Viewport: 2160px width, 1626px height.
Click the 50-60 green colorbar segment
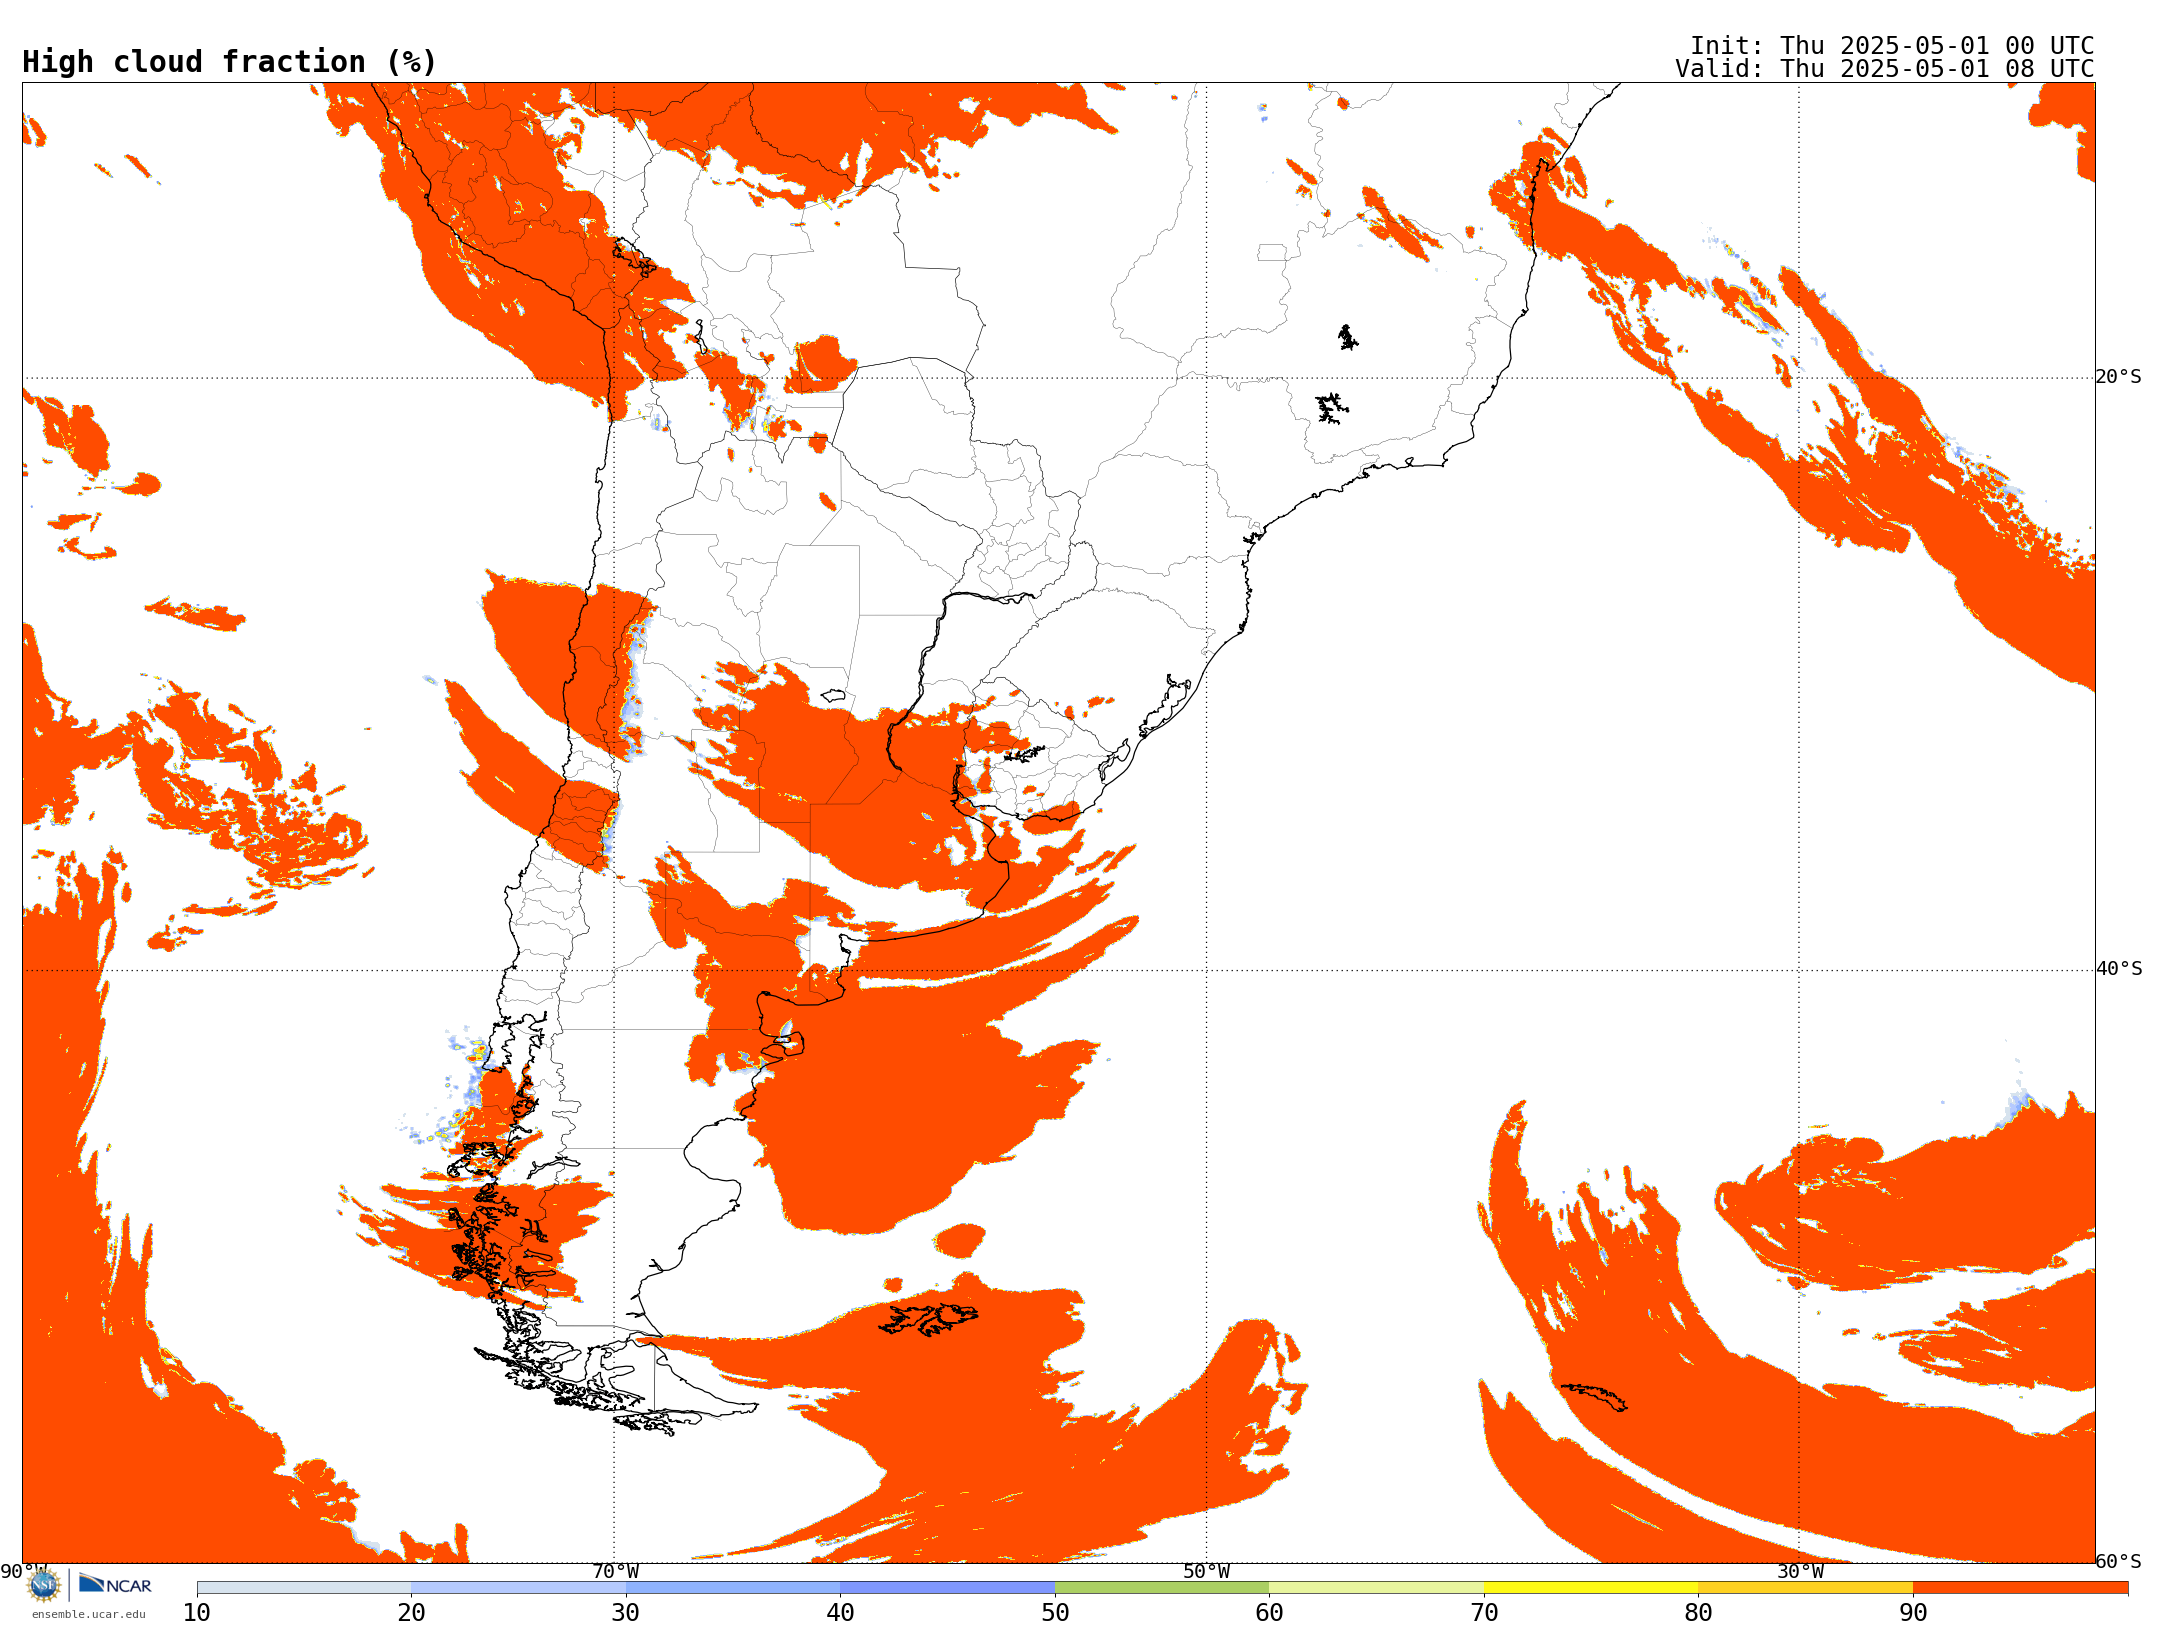coord(1162,1587)
